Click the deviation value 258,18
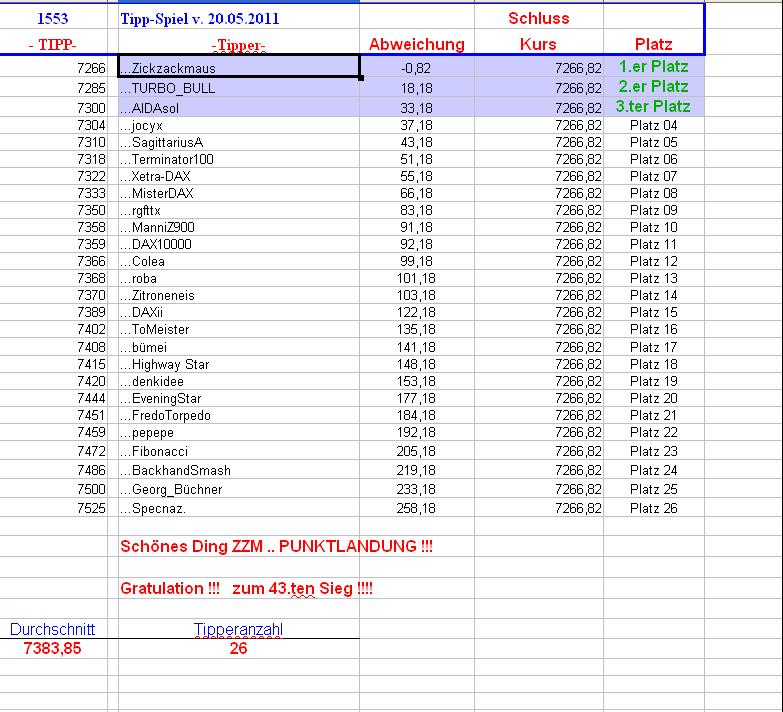783x712 pixels. (416, 508)
